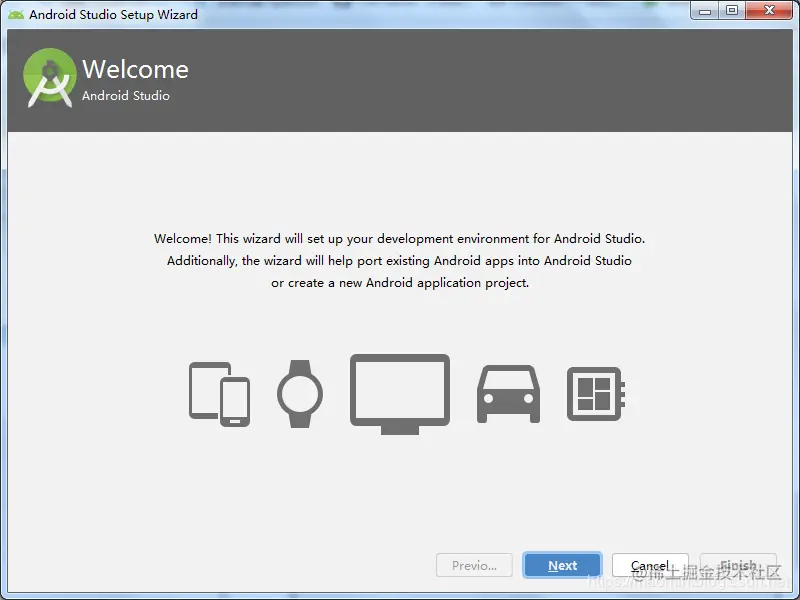The height and width of the screenshot is (600, 800).
Task: Click the 'or create a new Android application project' line
Action: (x=400, y=283)
